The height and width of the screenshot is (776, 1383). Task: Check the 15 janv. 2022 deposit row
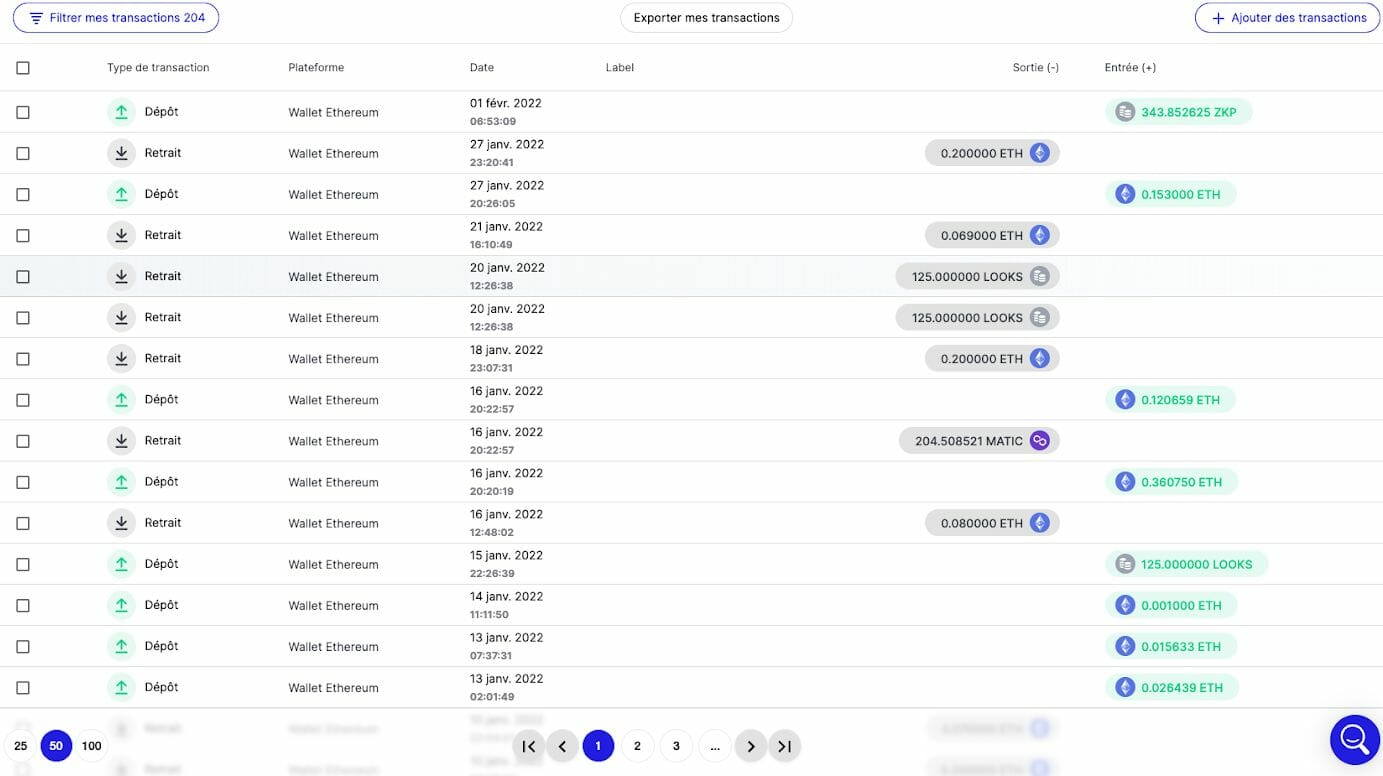click(x=23, y=564)
